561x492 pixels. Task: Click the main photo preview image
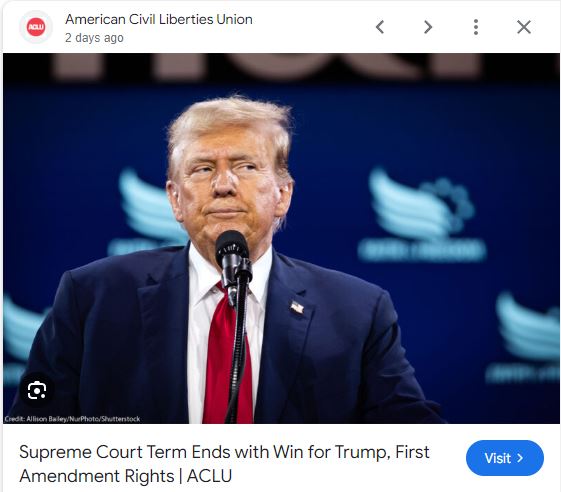click(x=281, y=239)
